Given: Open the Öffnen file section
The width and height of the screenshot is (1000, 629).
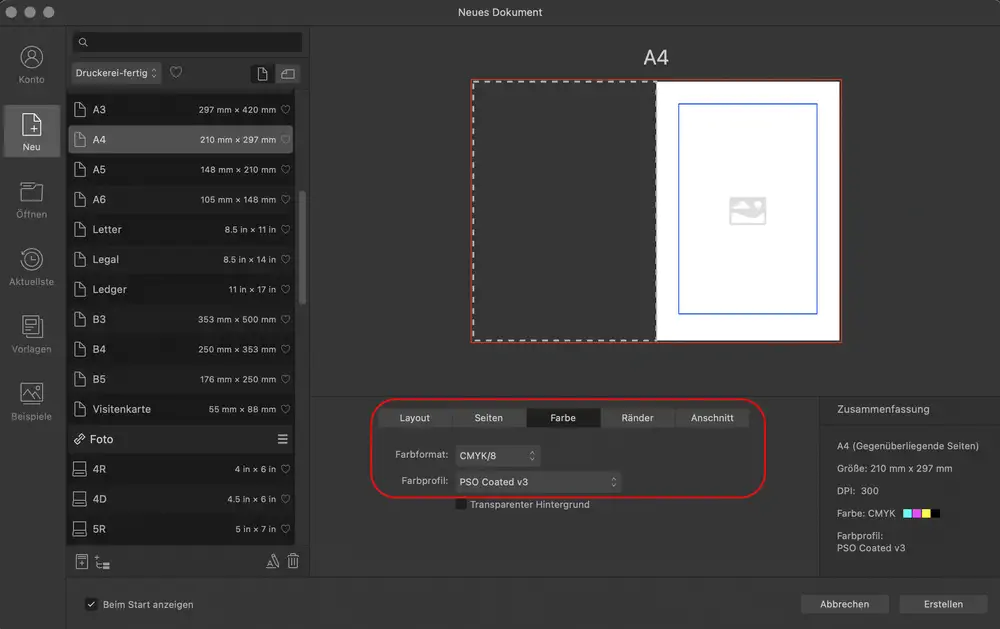Looking at the screenshot, I should [31, 200].
